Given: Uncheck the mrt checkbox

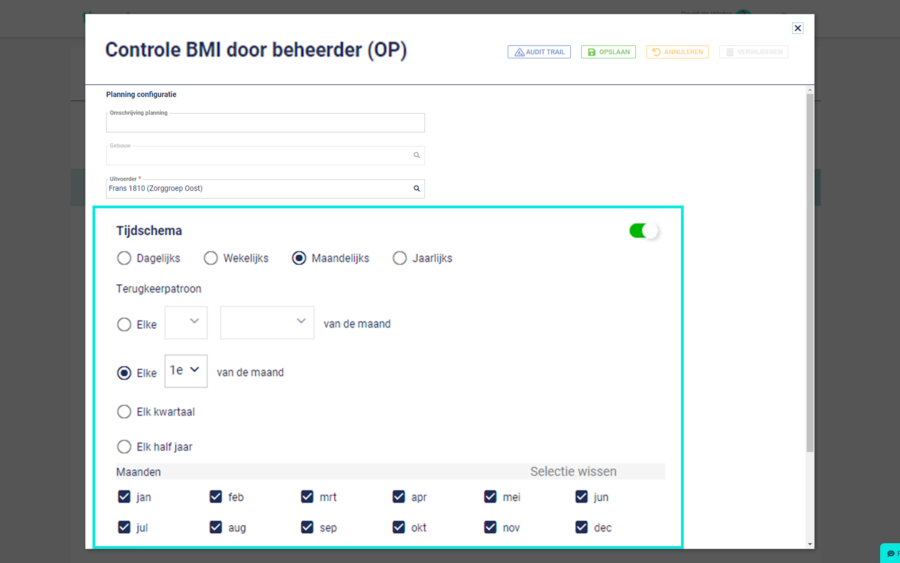Looking at the screenshot, I should (x=307, y=496).
